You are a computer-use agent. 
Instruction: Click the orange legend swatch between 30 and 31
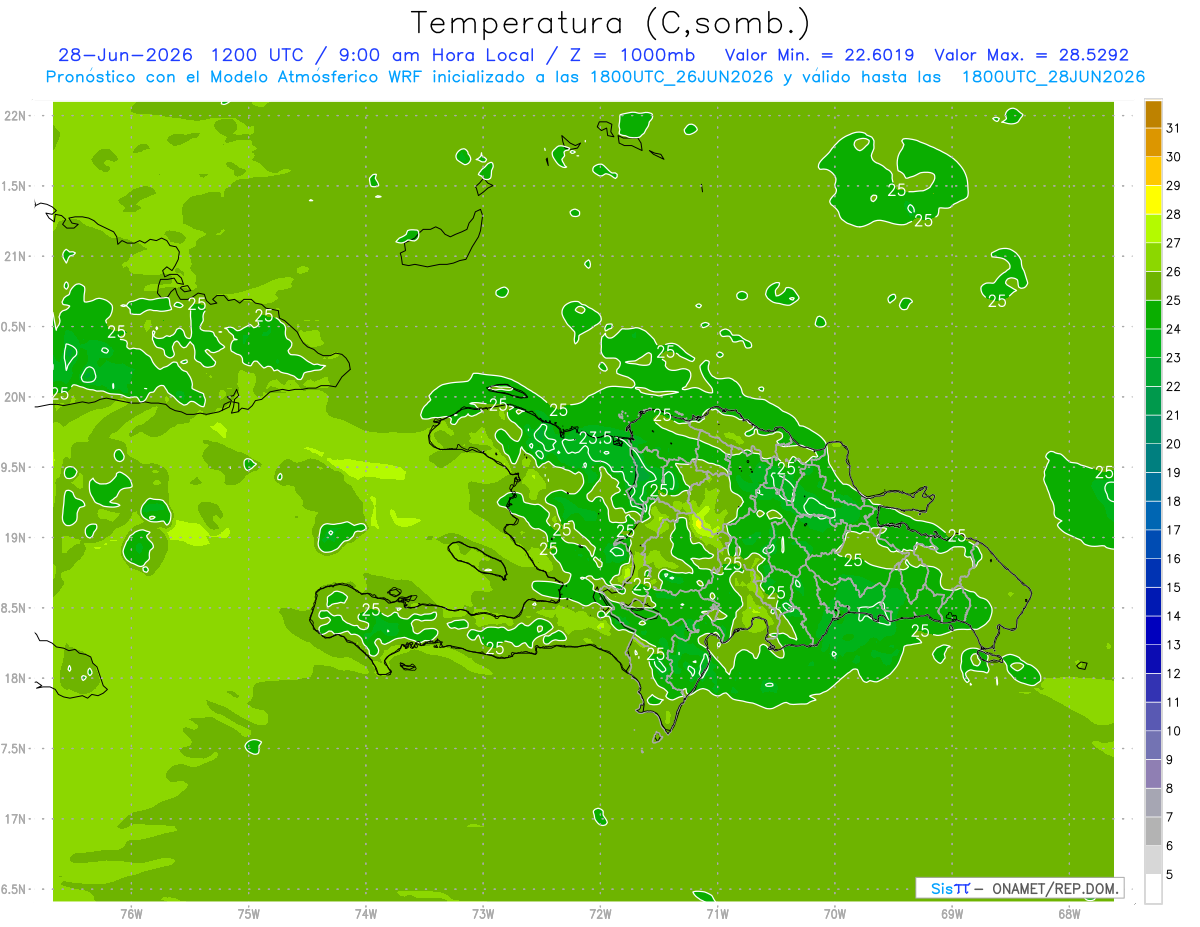pos(1153,142)
